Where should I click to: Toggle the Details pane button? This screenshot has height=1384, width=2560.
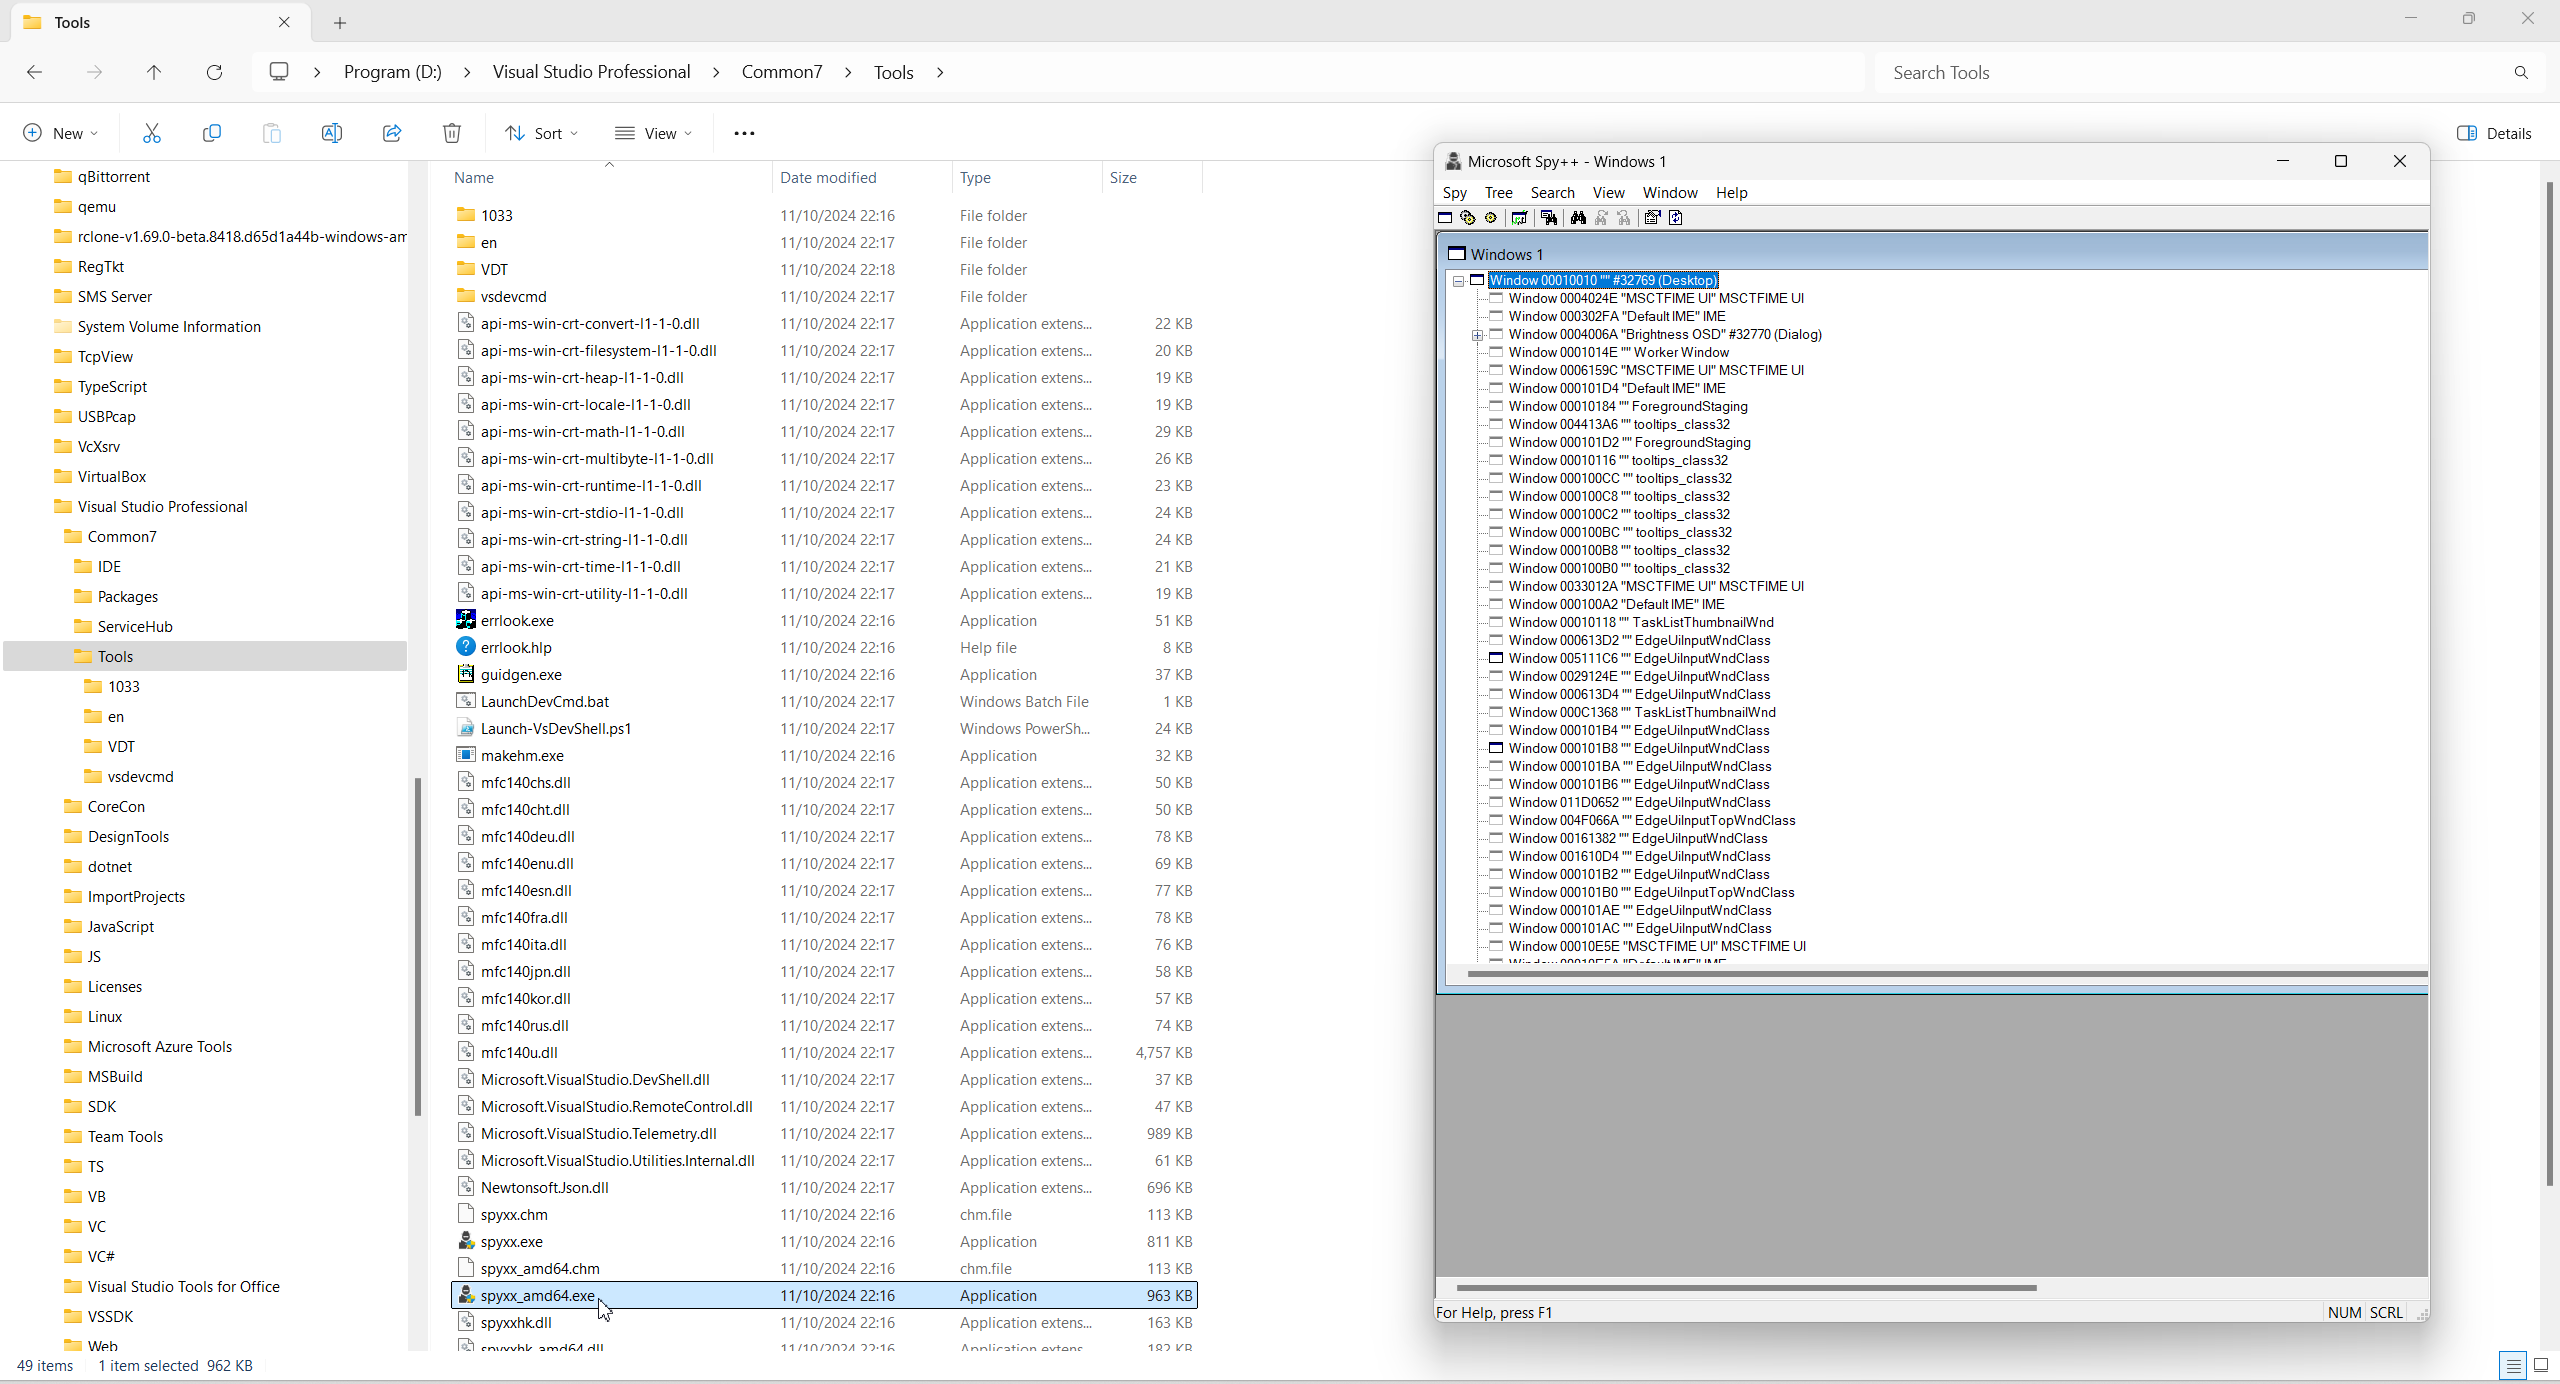2494,133
